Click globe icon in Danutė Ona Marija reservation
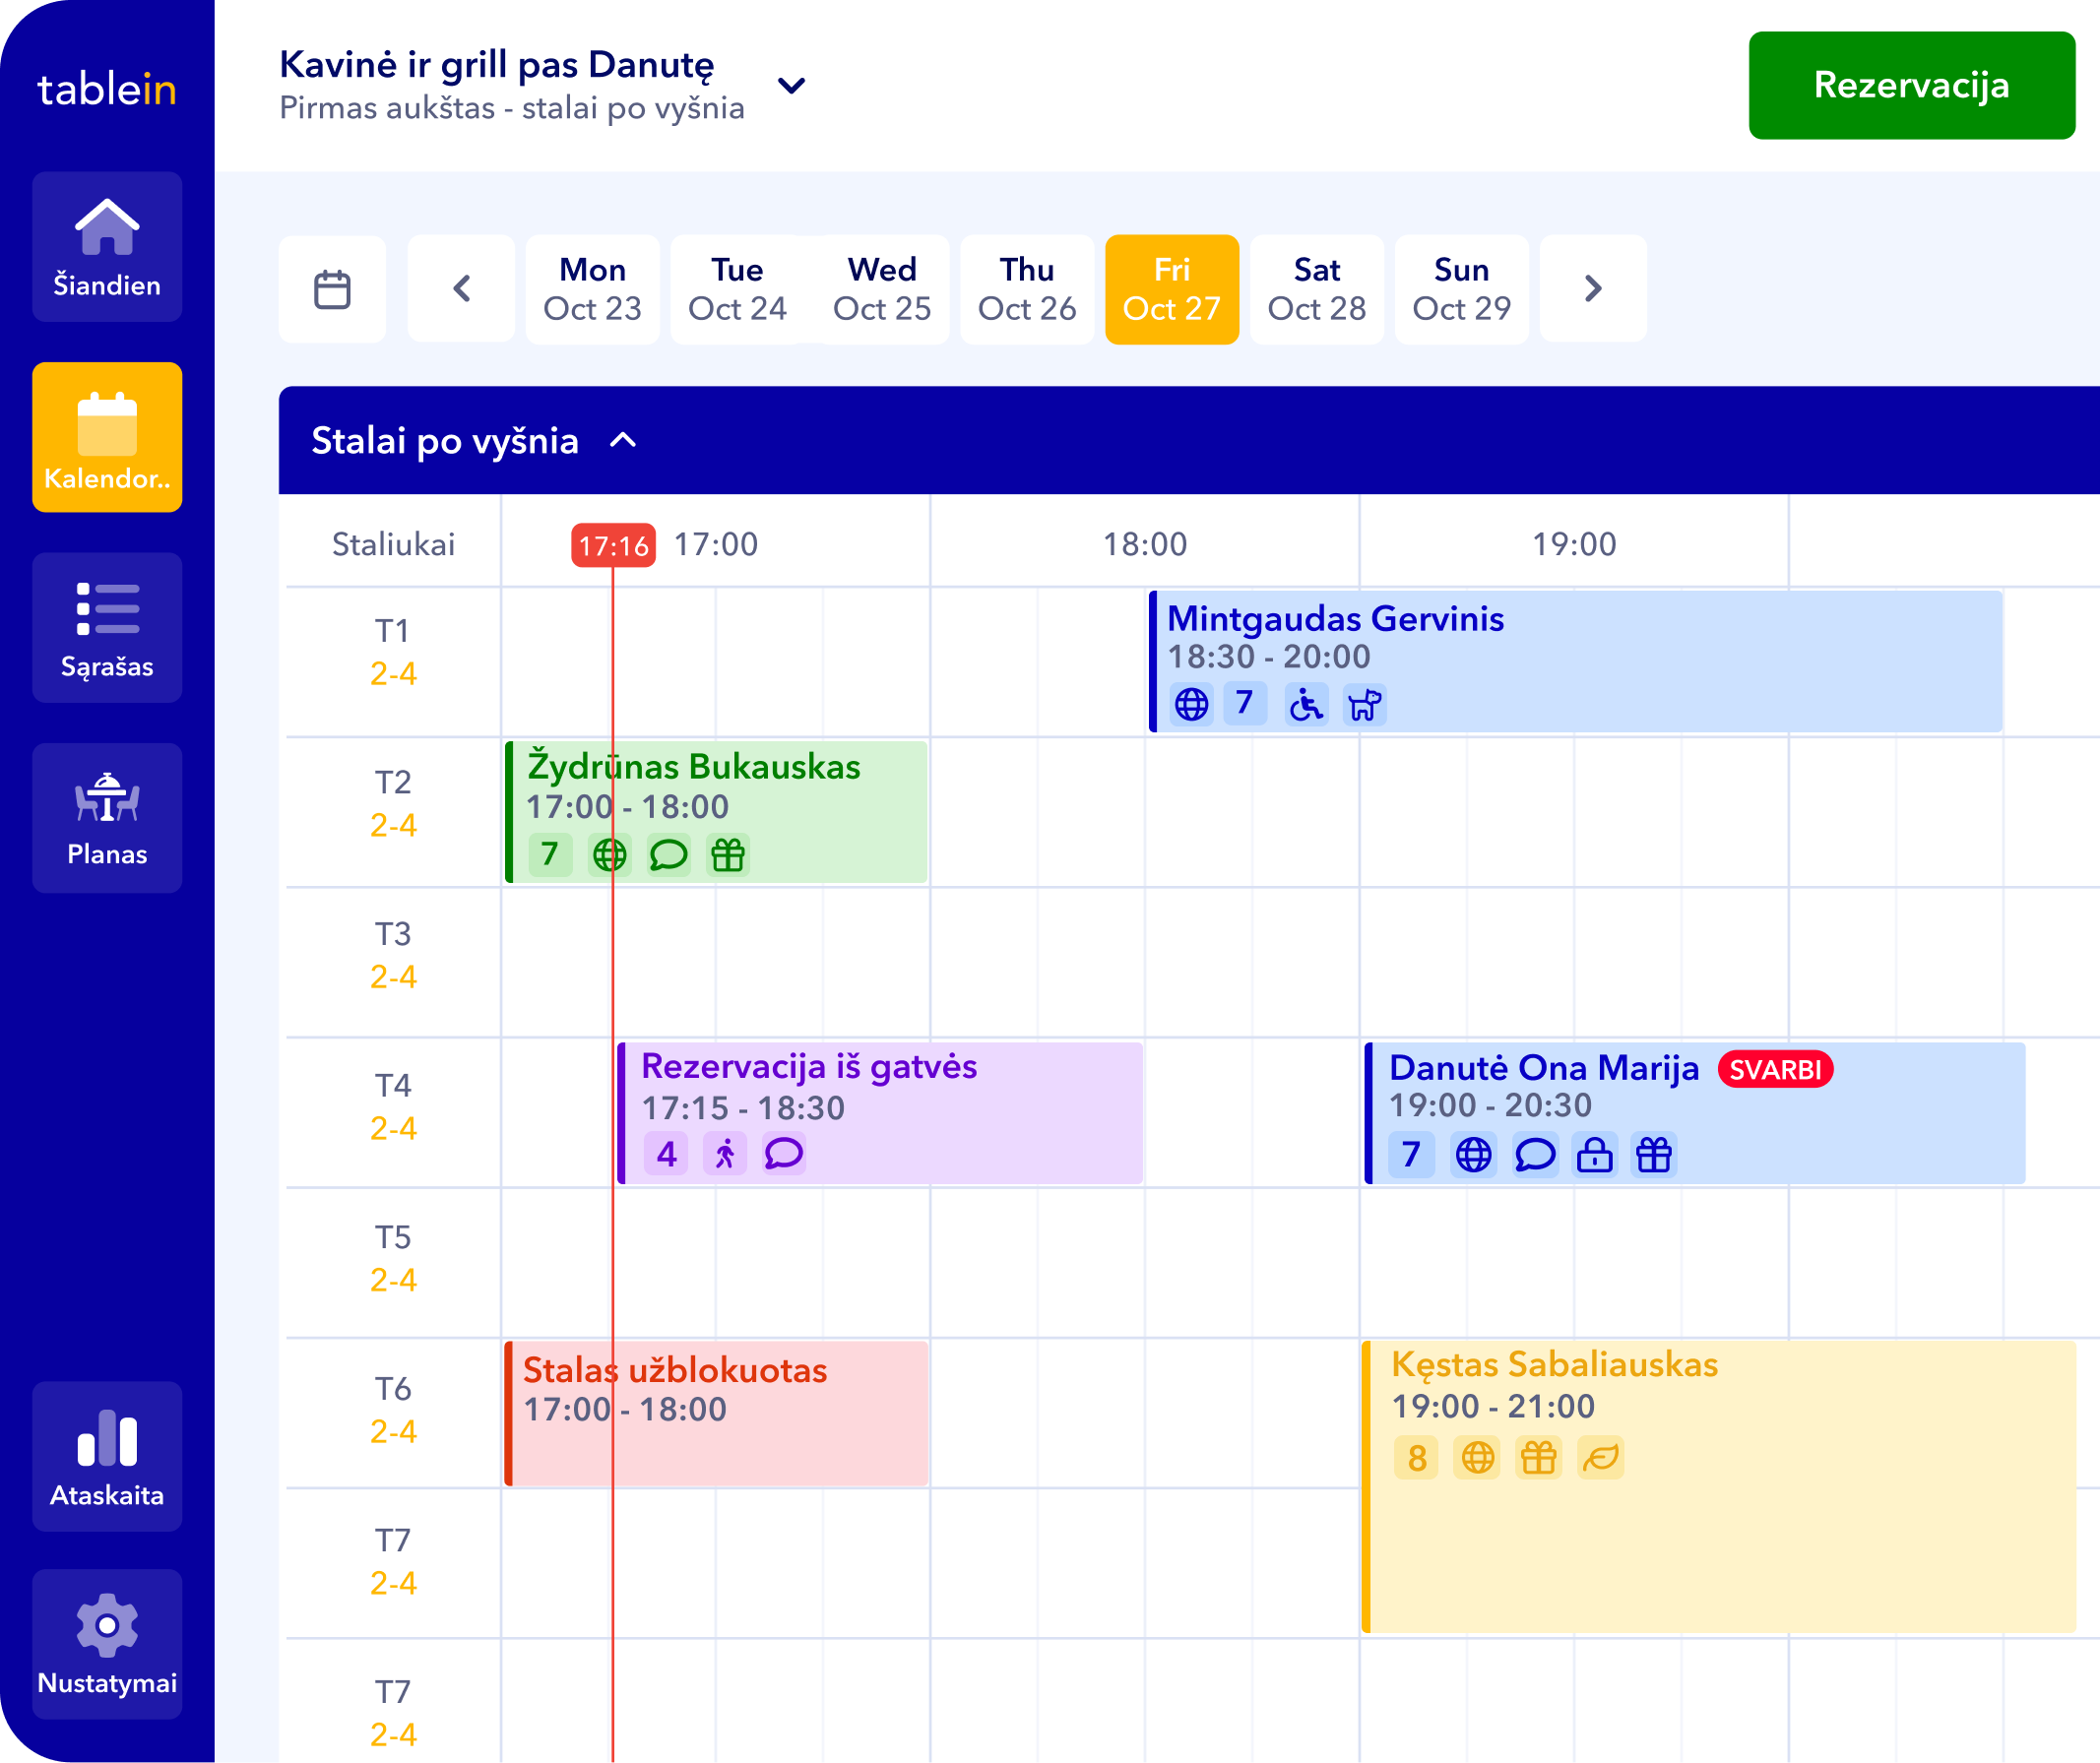Viewport: 2100px width, 1763px height. click(x=1474, y=1155)
